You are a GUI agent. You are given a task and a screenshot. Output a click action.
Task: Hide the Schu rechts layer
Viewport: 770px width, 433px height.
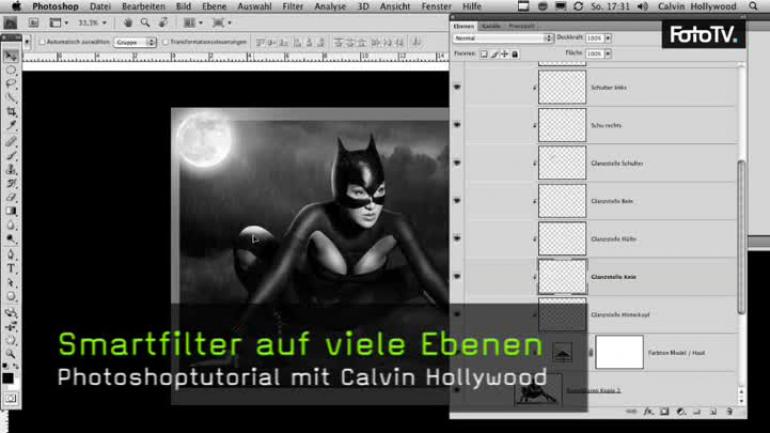click(x=457, y=125)
